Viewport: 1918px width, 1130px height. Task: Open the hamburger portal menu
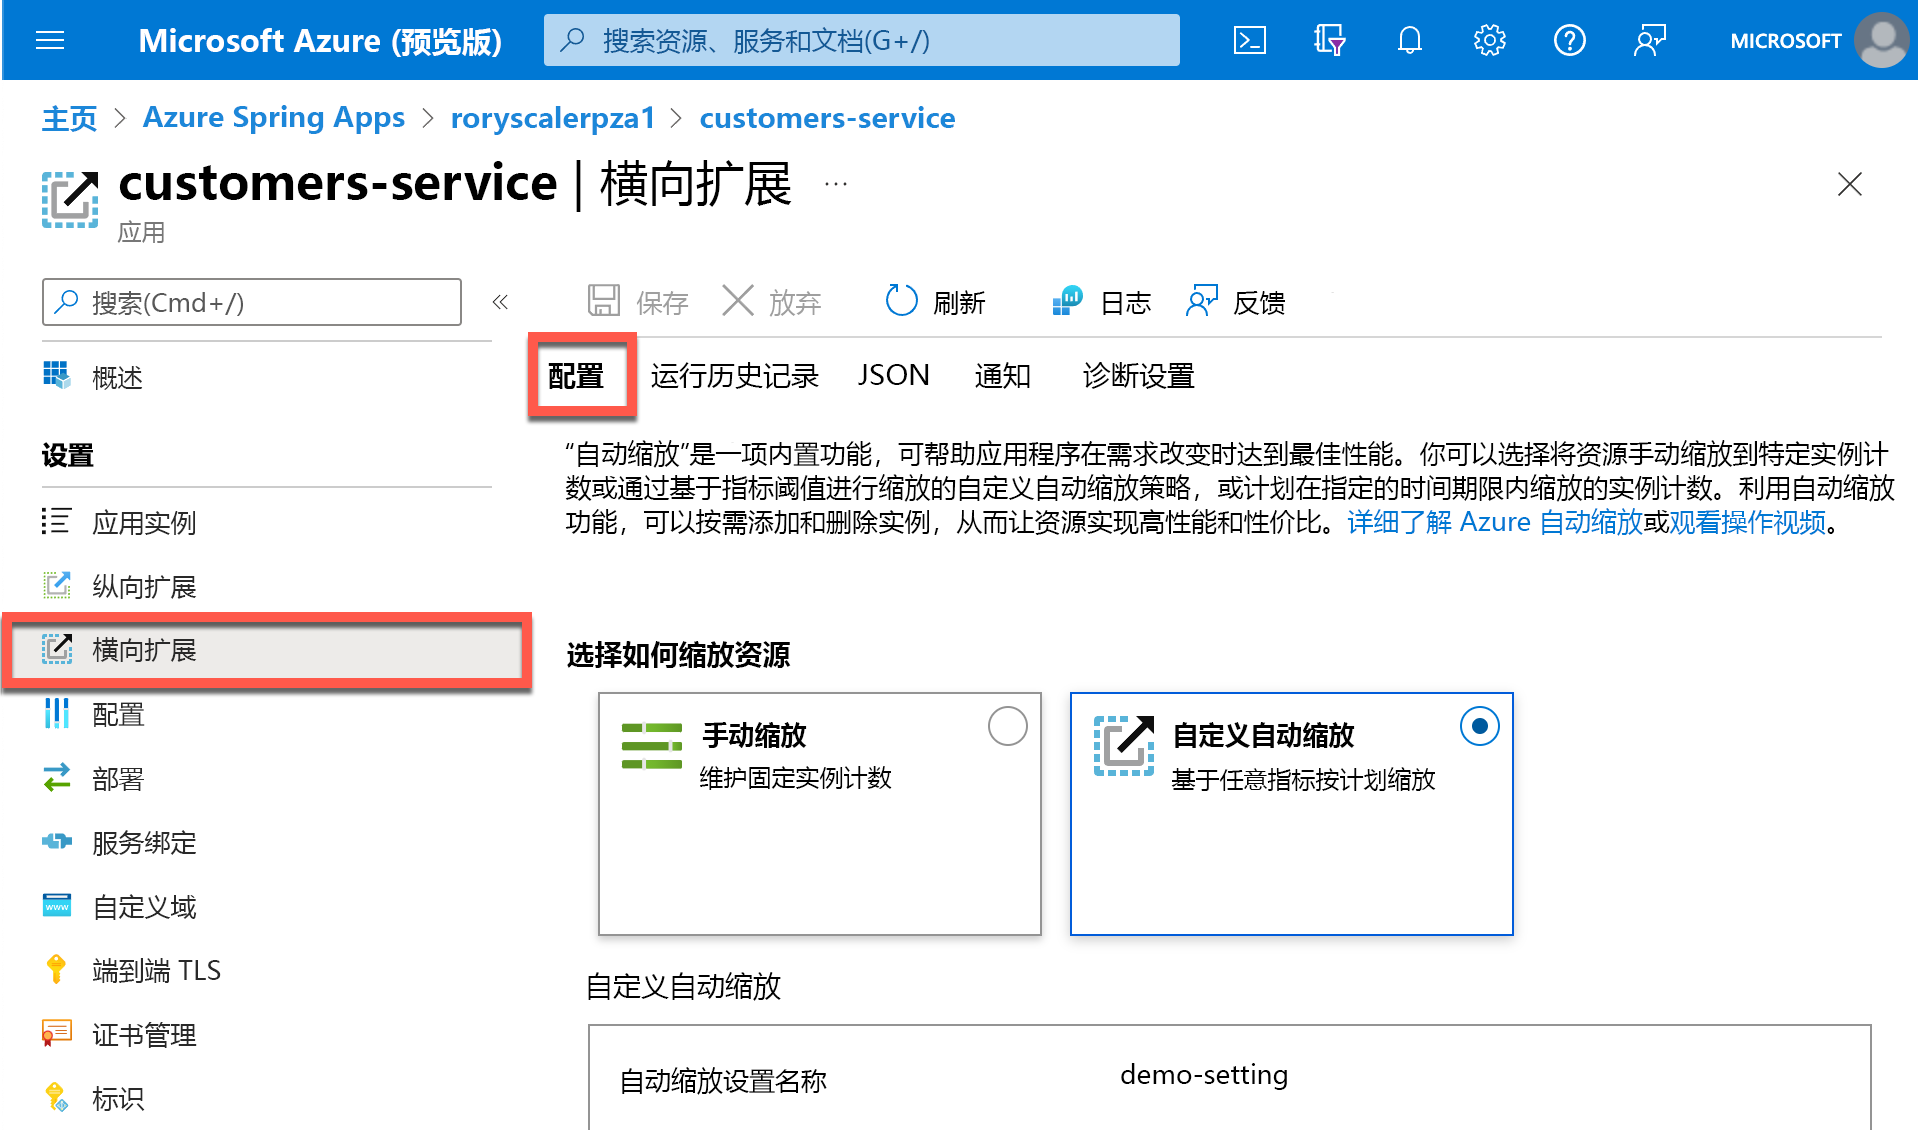[50, 40]
